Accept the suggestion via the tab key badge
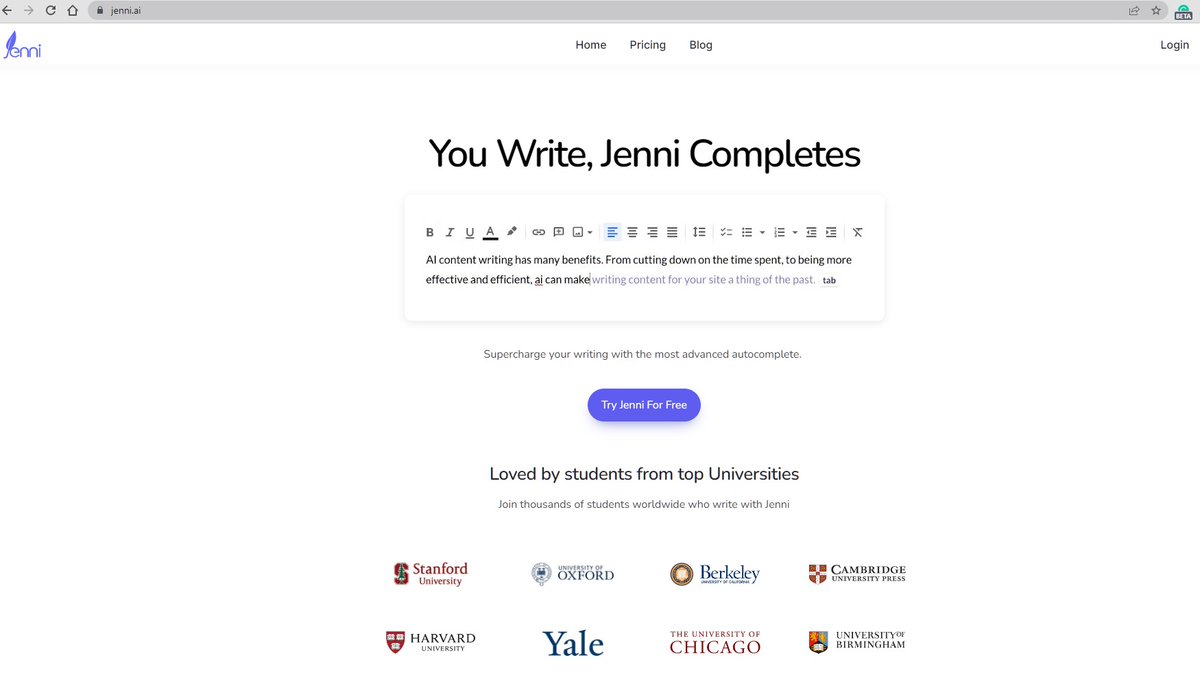This screenshot has height=673, width=1200. click(829, 280)
